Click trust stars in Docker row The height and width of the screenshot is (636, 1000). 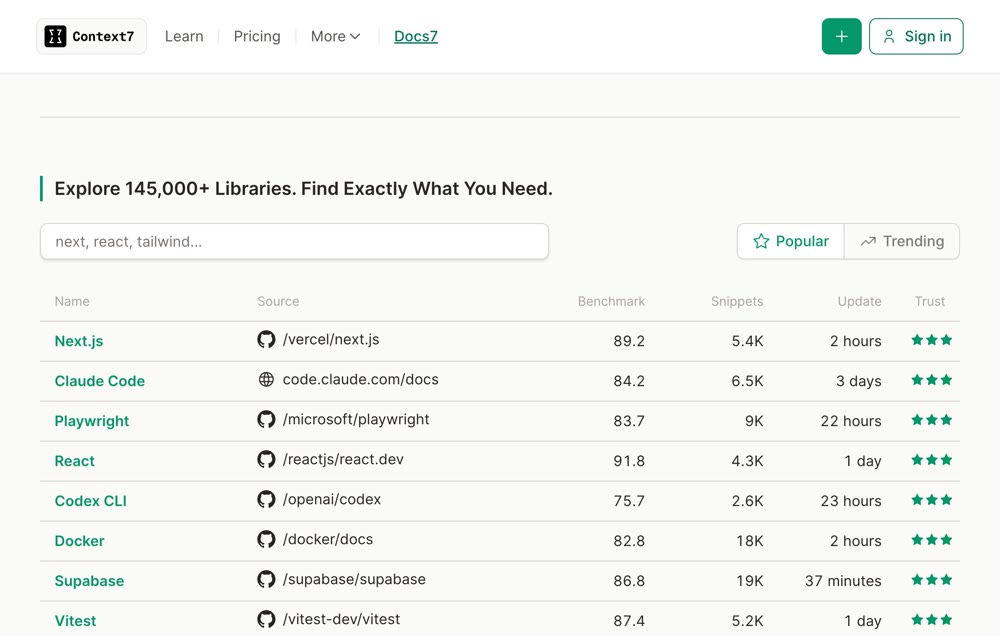pos(932,540)
